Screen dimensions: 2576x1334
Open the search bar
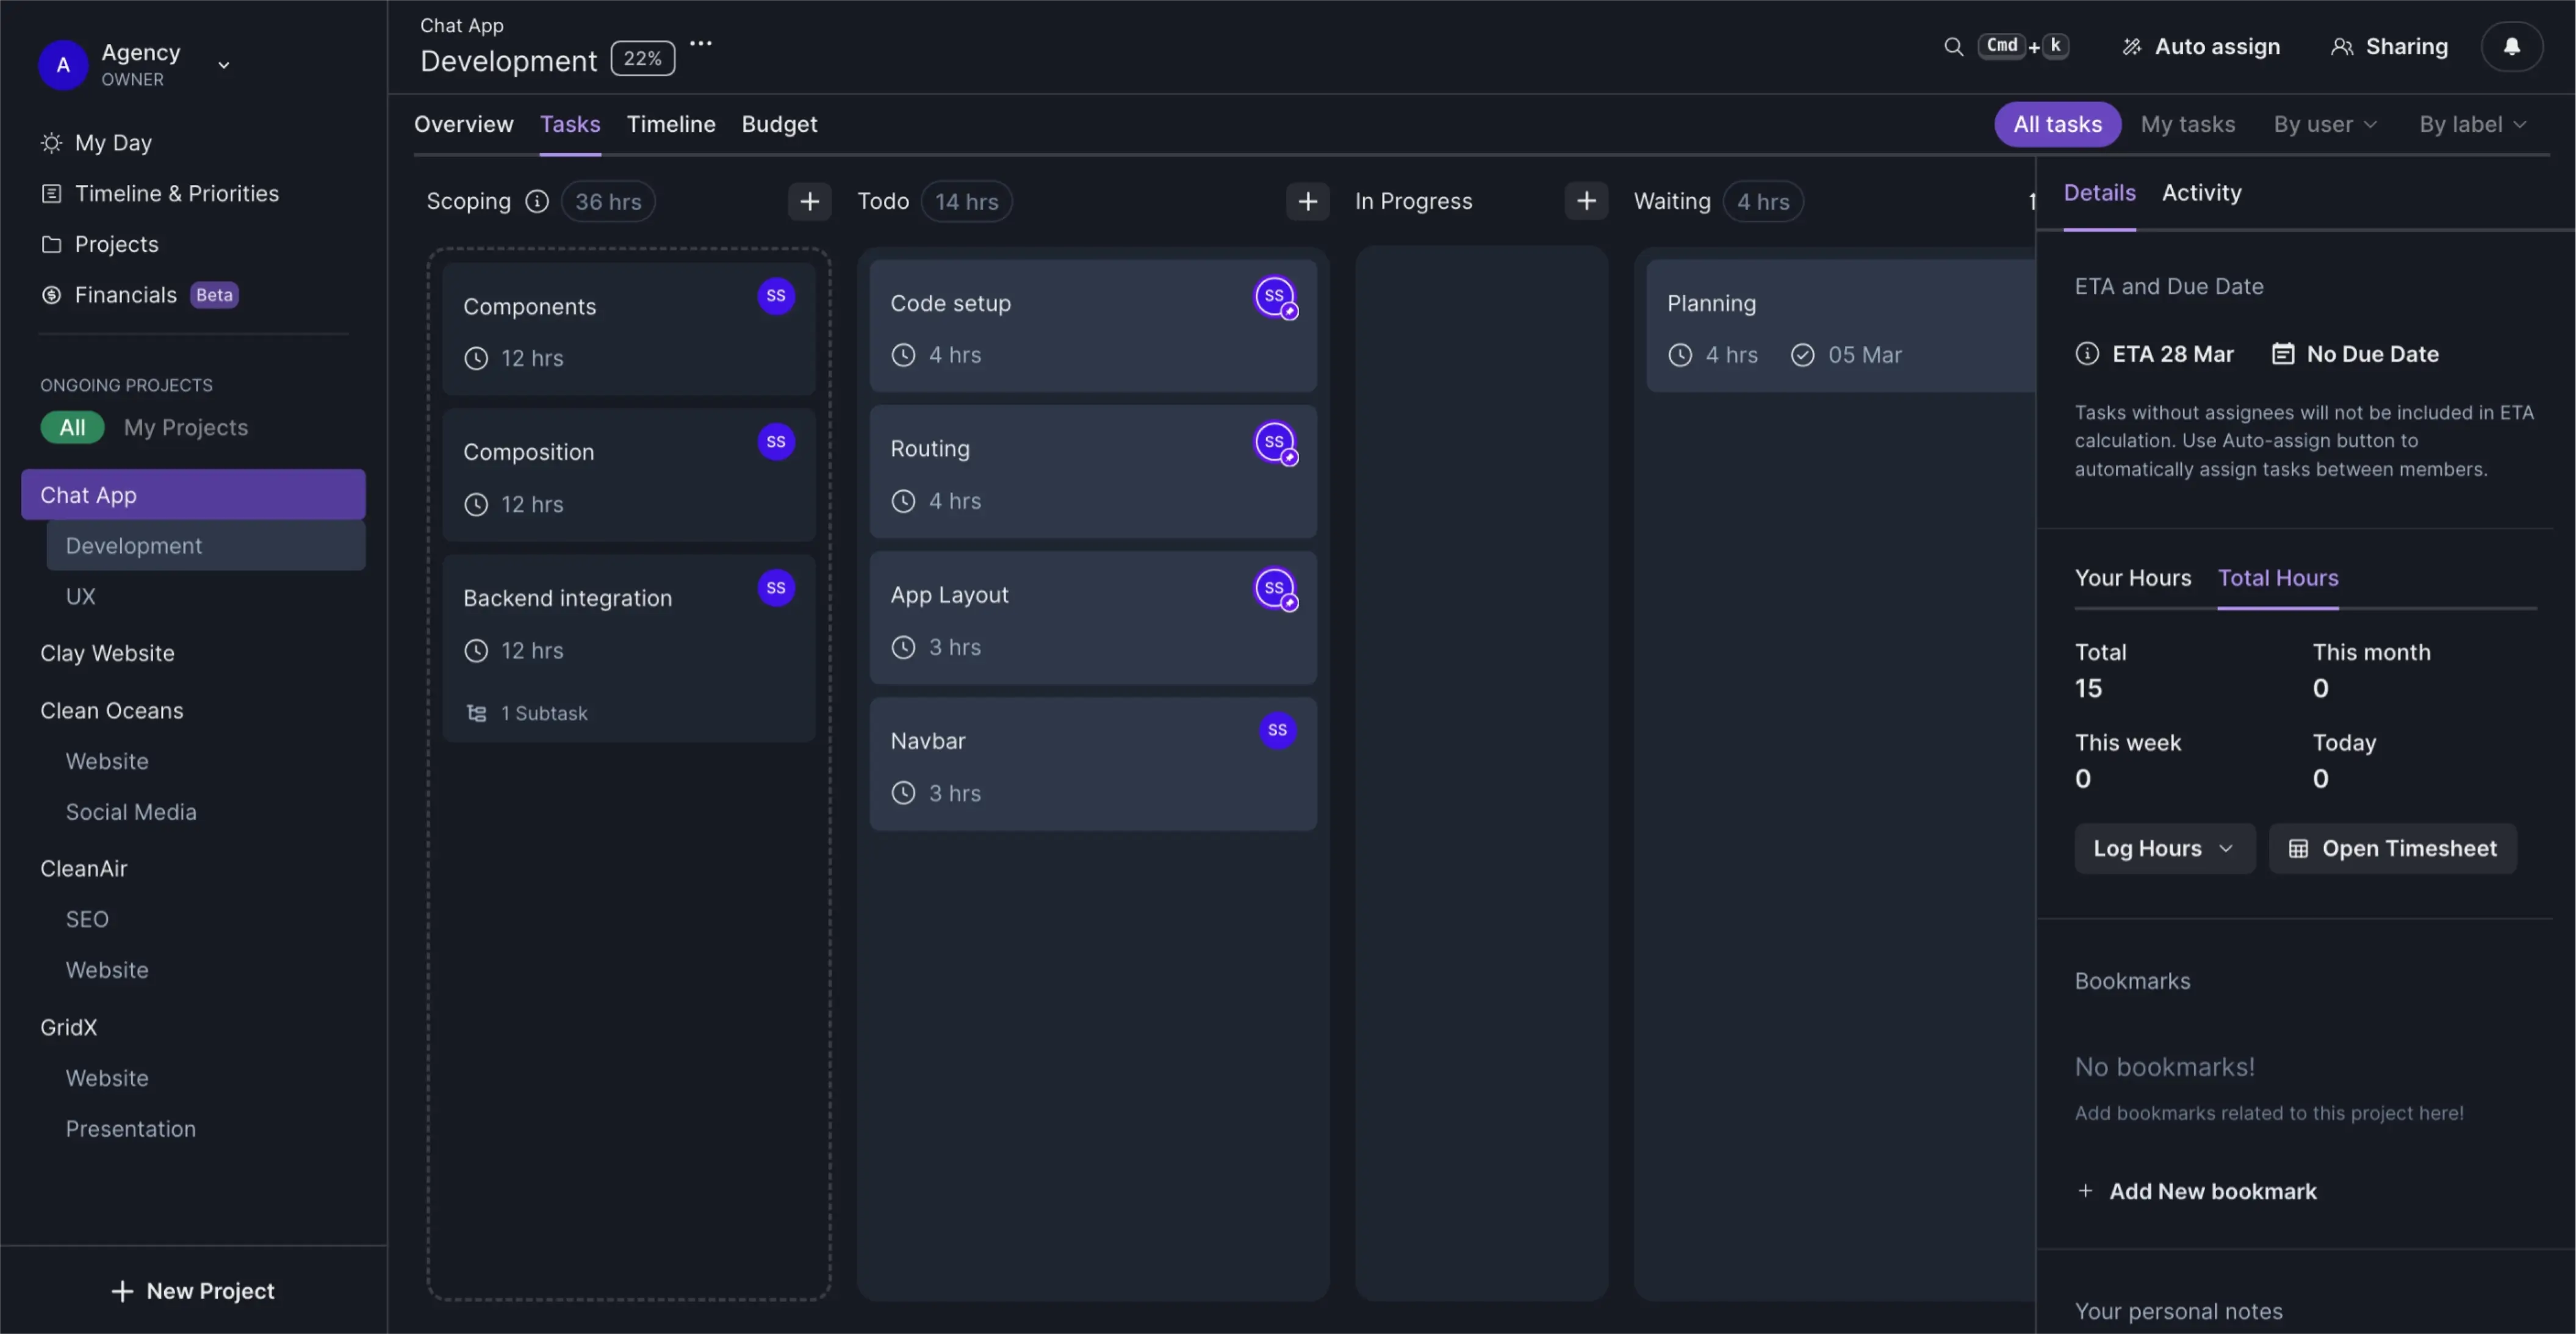(1954, 46)
